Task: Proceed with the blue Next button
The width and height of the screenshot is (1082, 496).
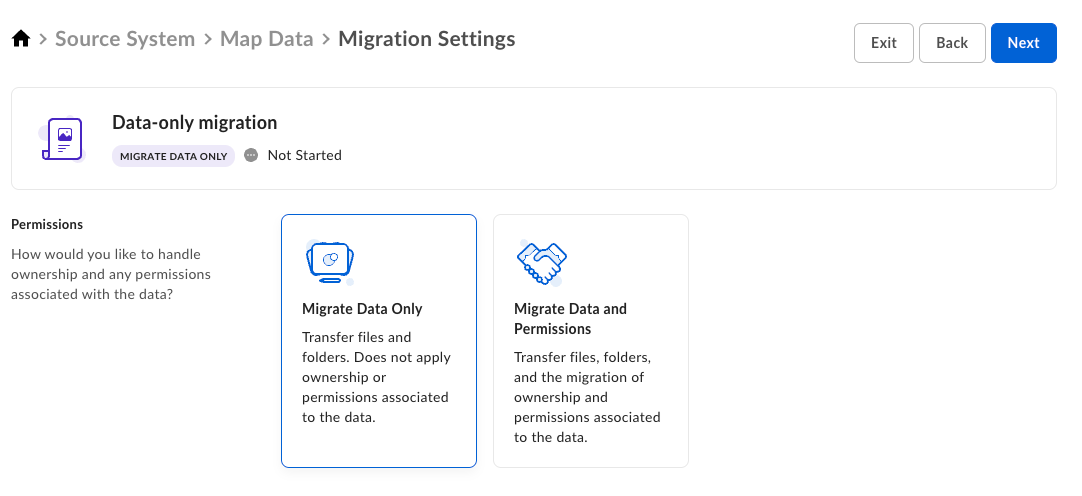Action: (x=1023, y=43)
